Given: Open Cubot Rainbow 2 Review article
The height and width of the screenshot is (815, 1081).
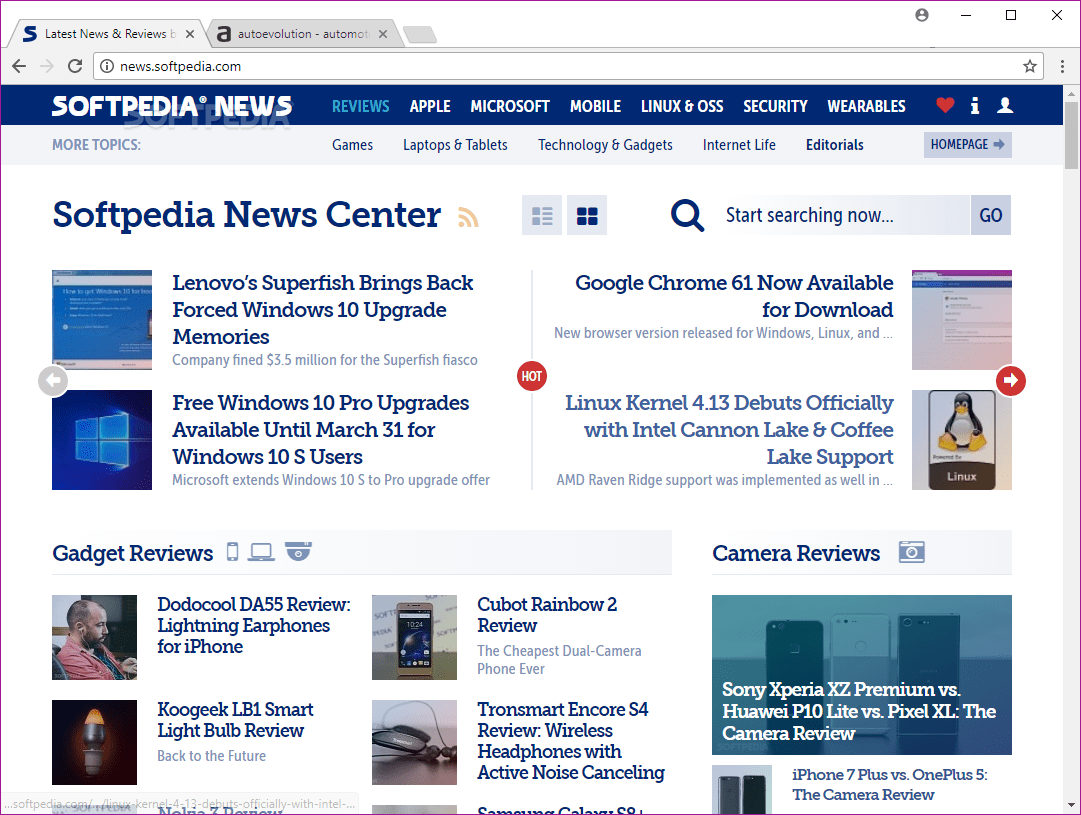Looking at the screenshot, I should [x=547, y=615].
